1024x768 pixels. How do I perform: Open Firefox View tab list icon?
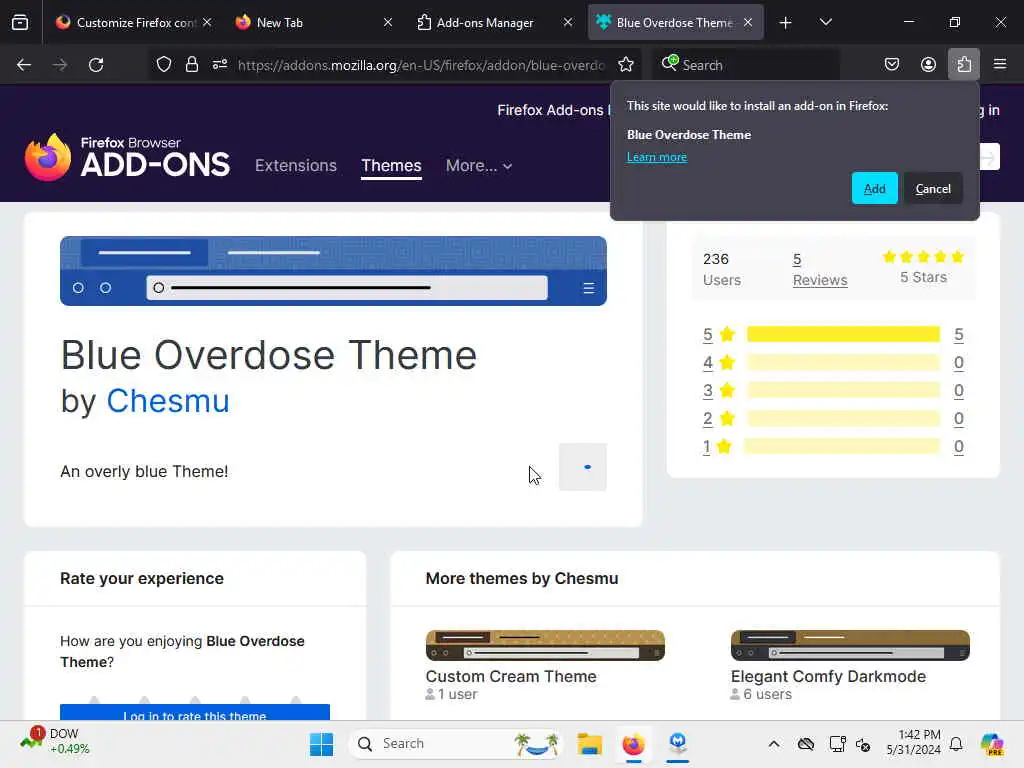pyautogui.click(x=20, y=22)
